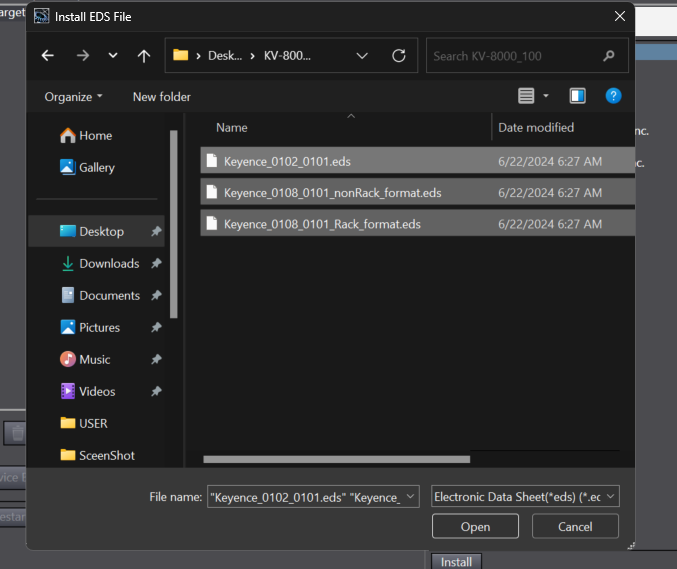Click the folder icon in address bar
The width and height of the screenshot is (677, 569).
180,55
